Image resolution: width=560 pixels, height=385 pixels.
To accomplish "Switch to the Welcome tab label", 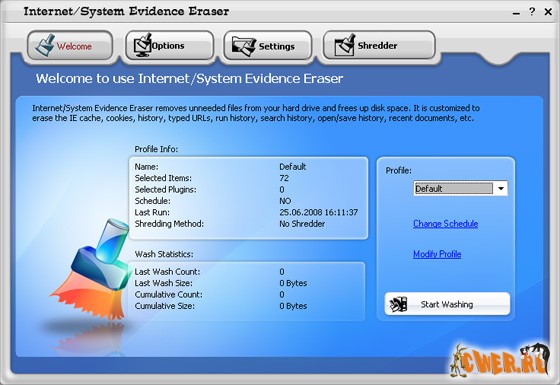I will (x=74, y=46).
